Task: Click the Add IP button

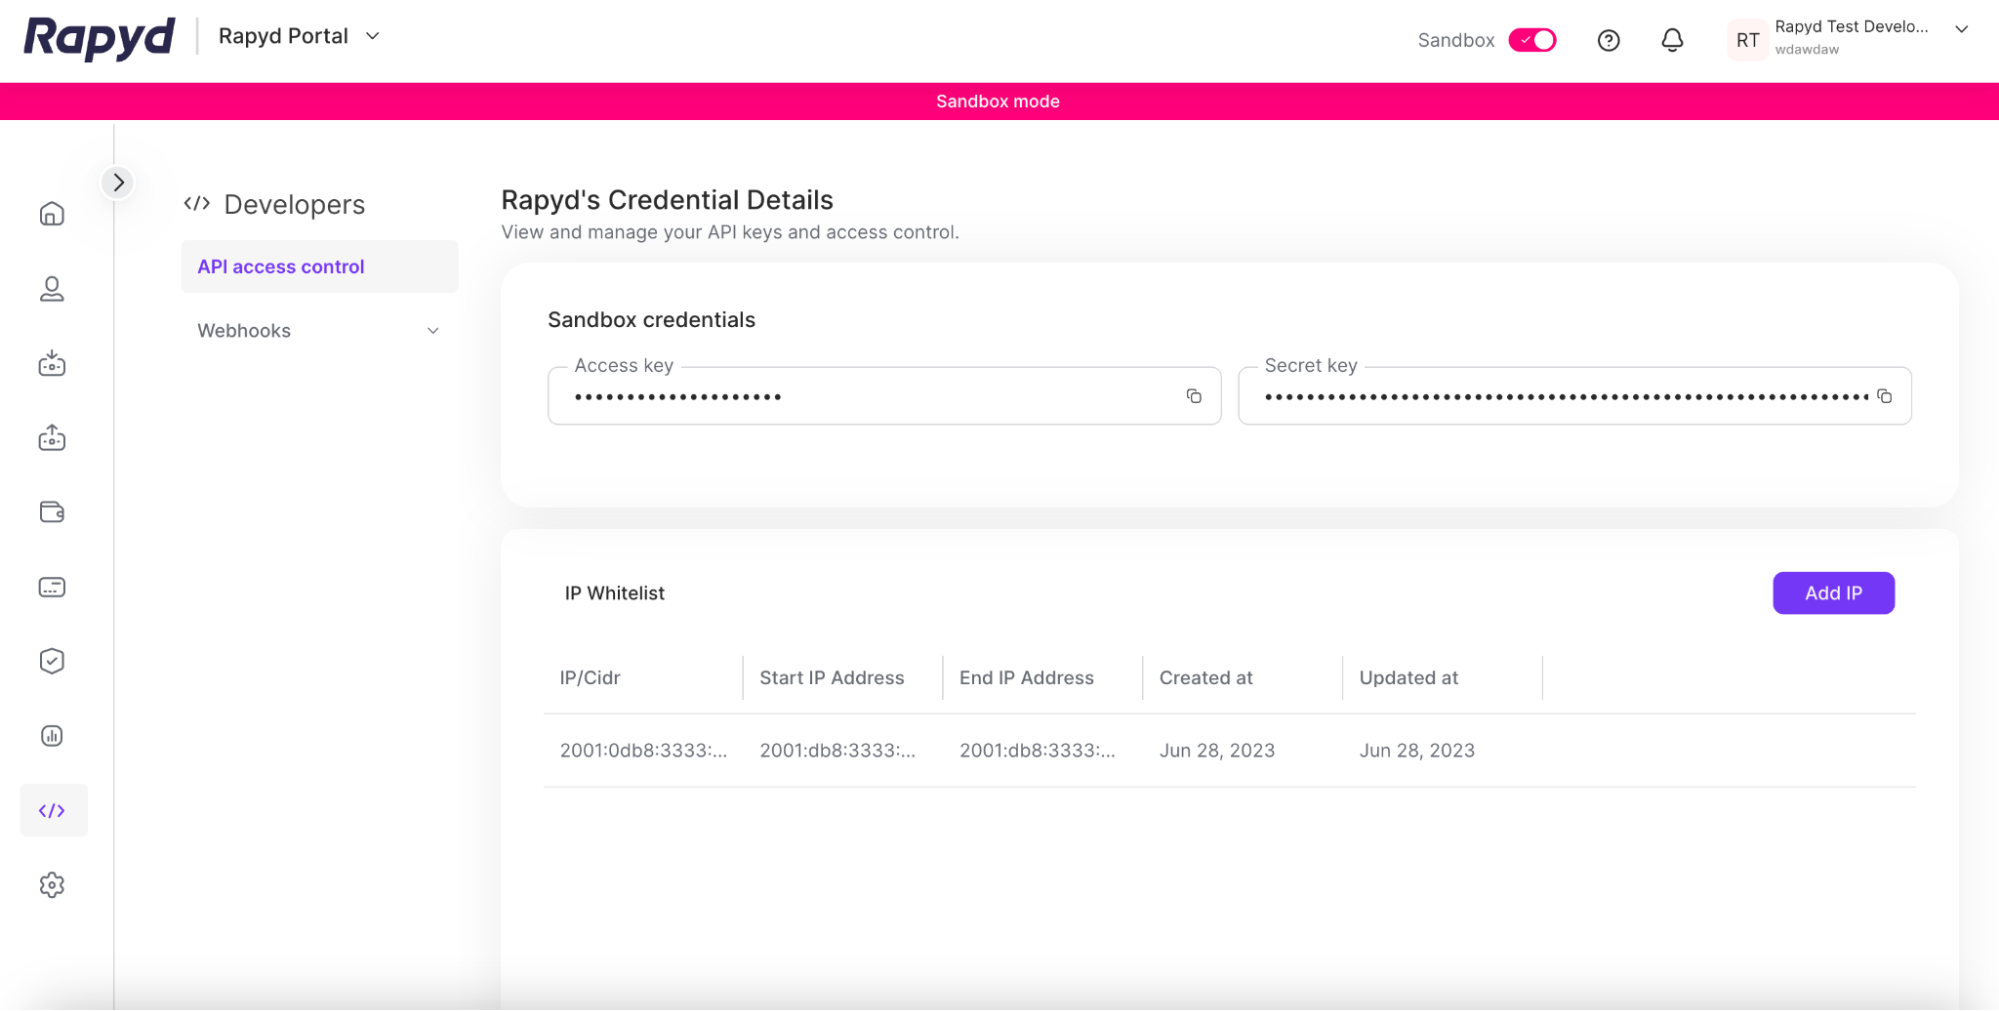Action: pyautogui.click(x=1832, y=593)
